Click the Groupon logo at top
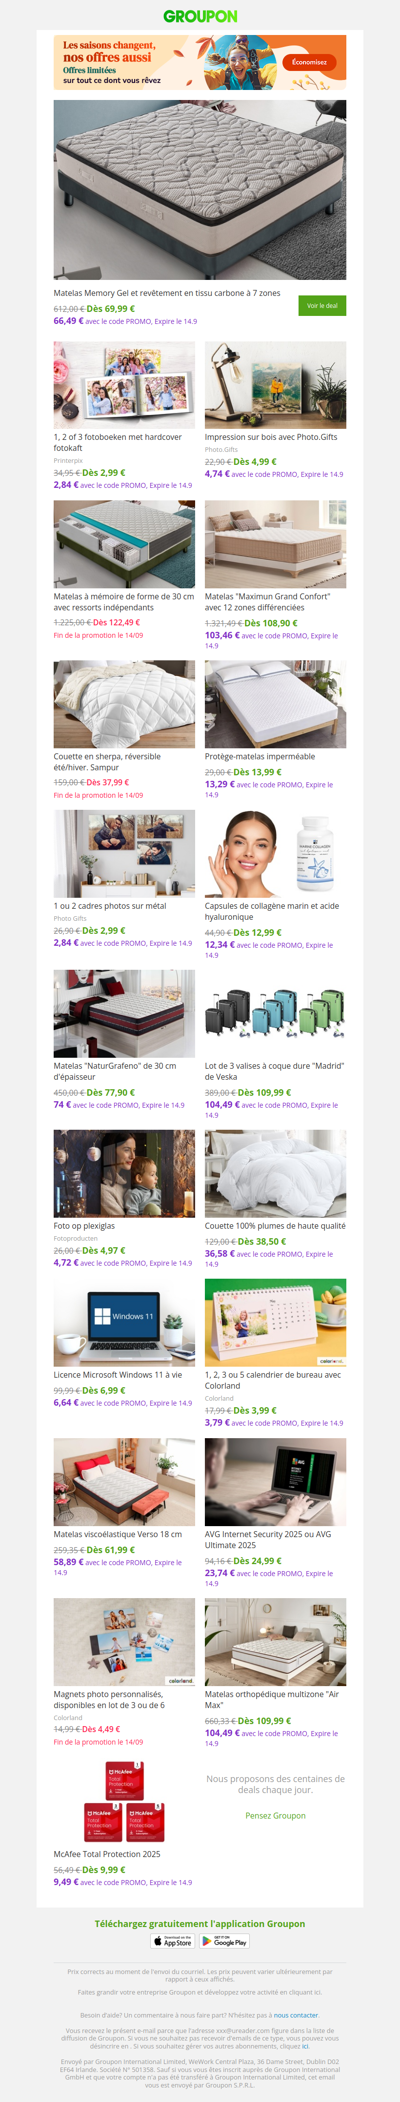 (x=200, y=16)
